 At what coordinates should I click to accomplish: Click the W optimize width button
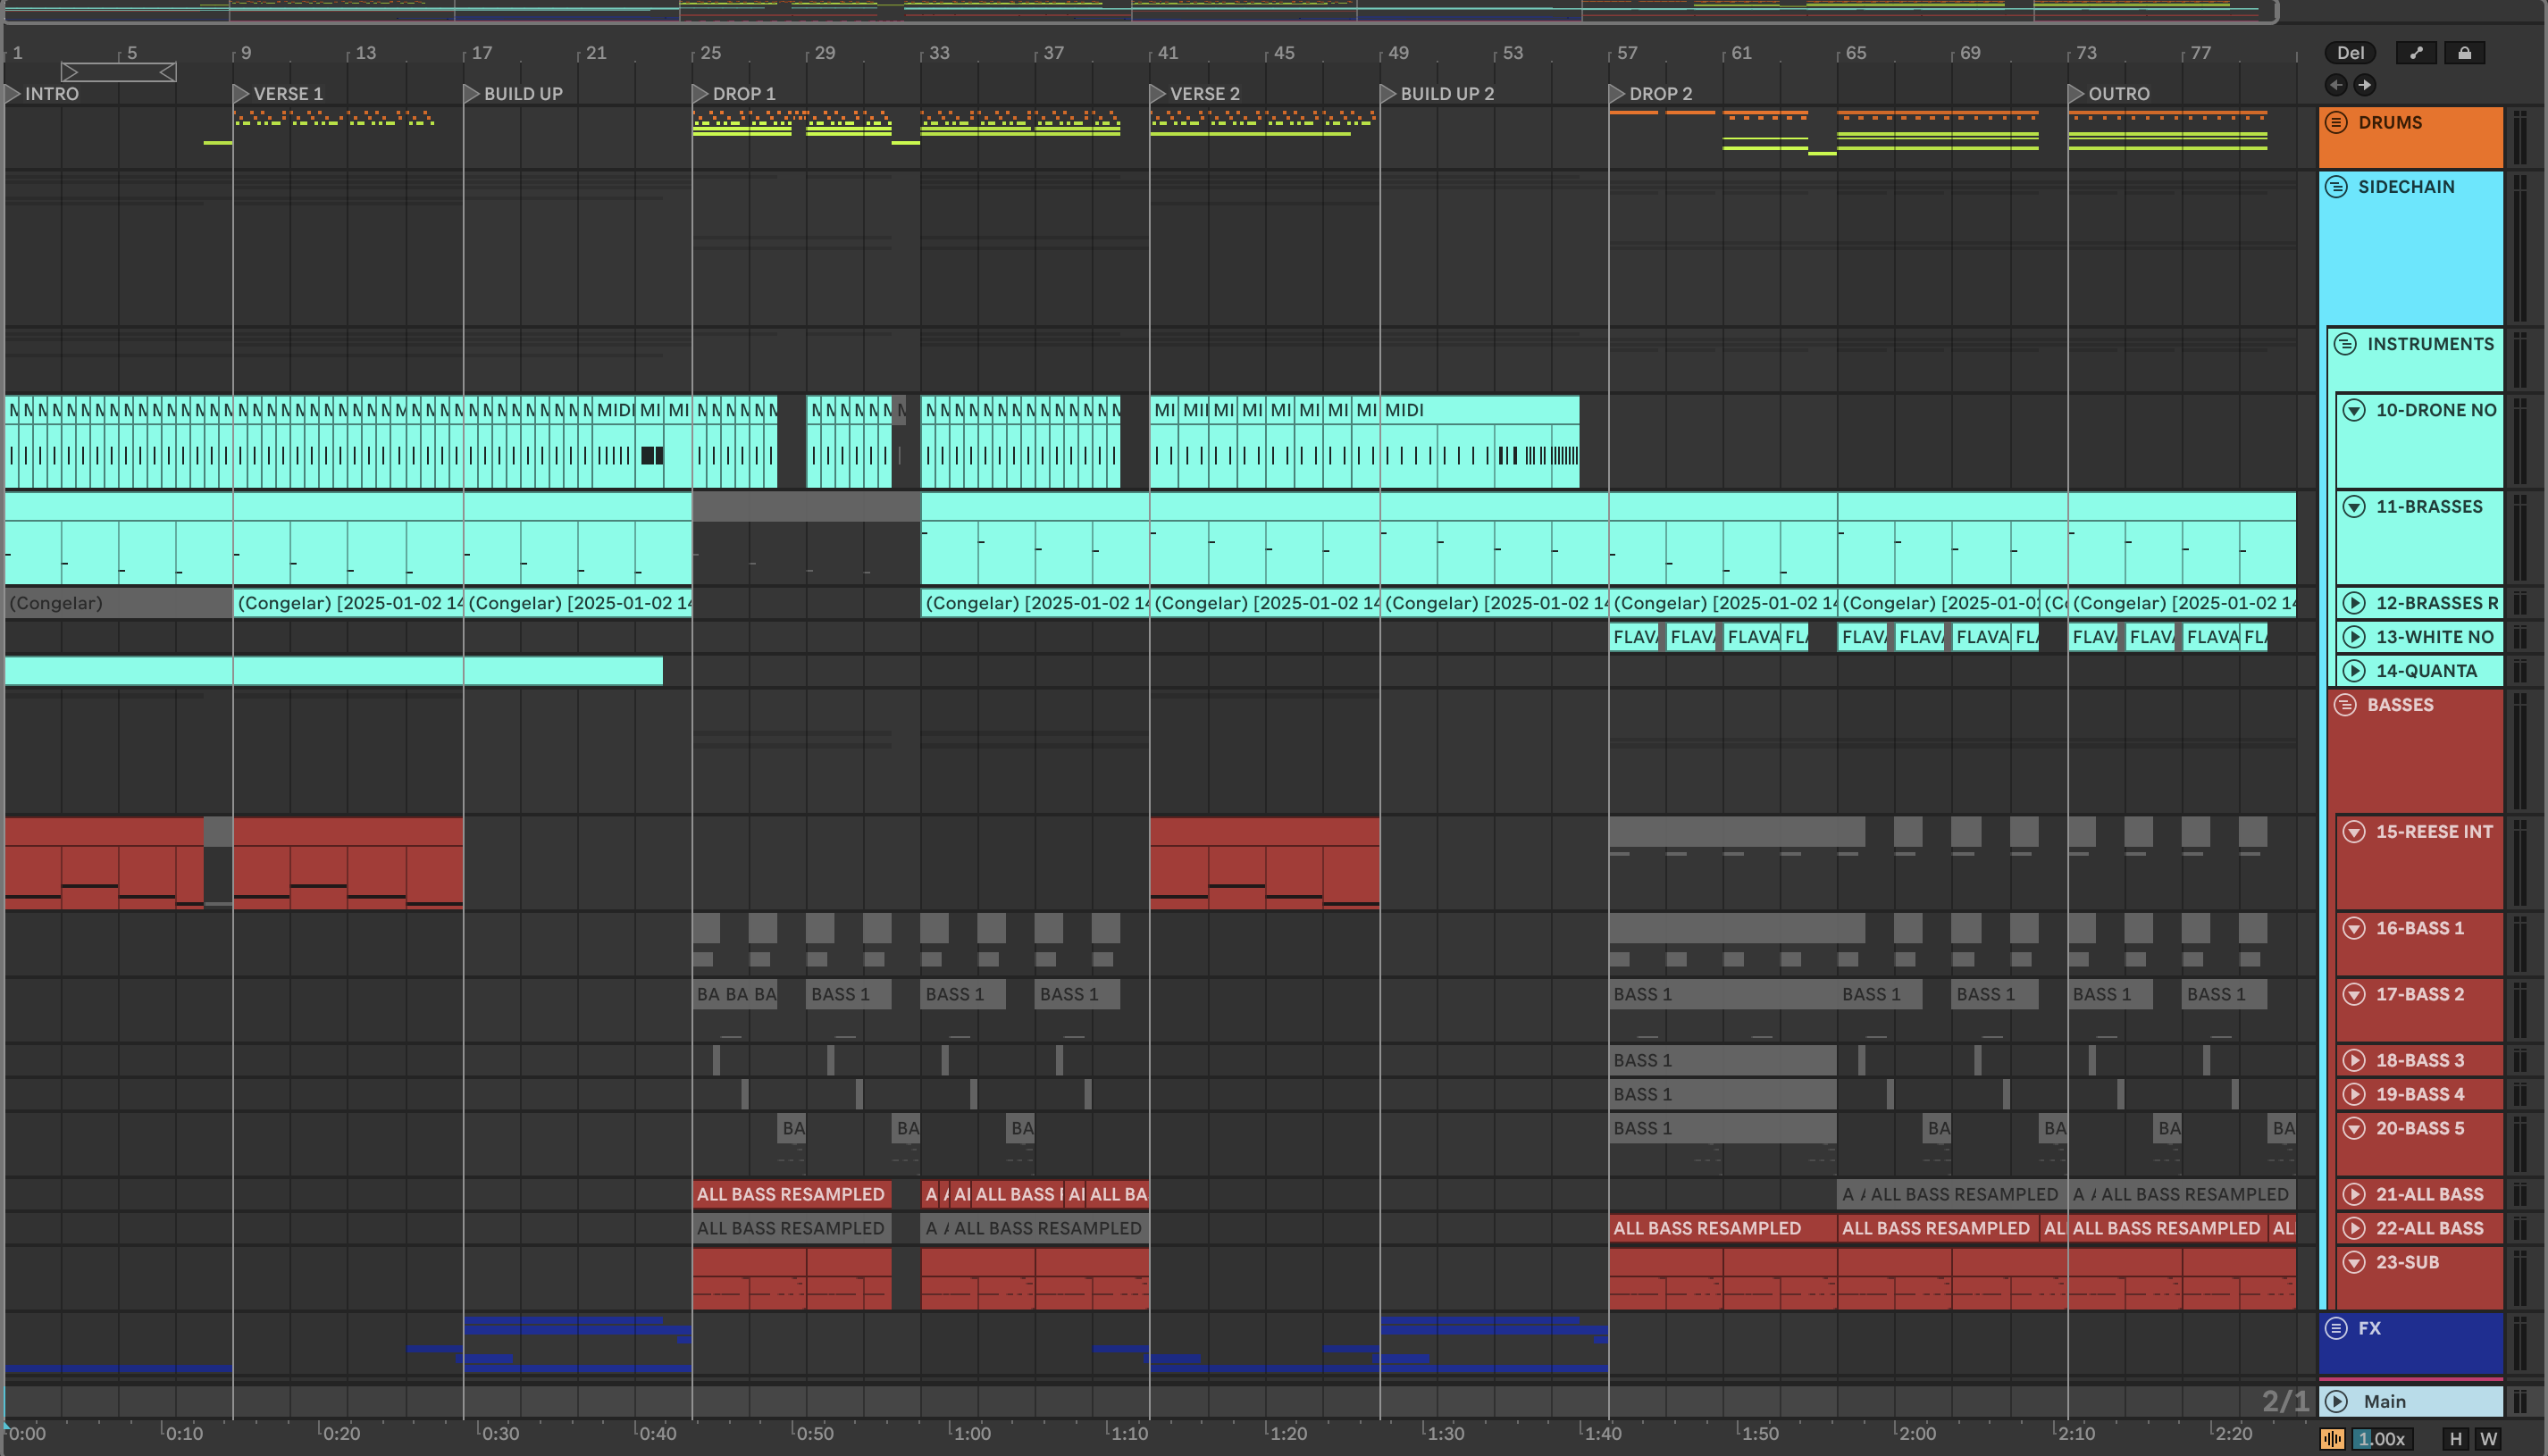click(2488, 1439)
